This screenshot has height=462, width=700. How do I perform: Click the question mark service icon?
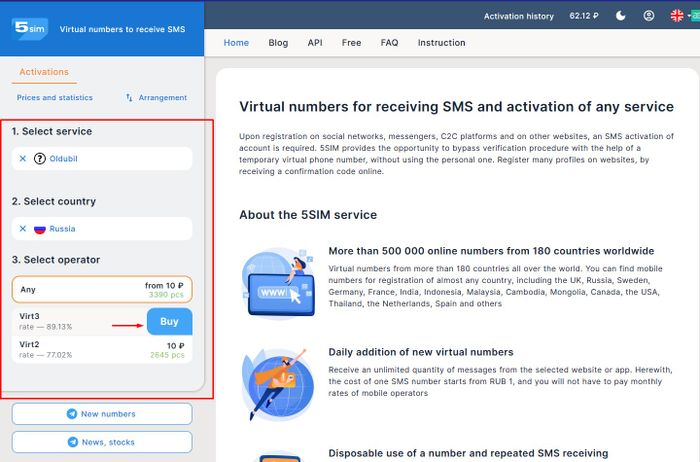[40, 158]
